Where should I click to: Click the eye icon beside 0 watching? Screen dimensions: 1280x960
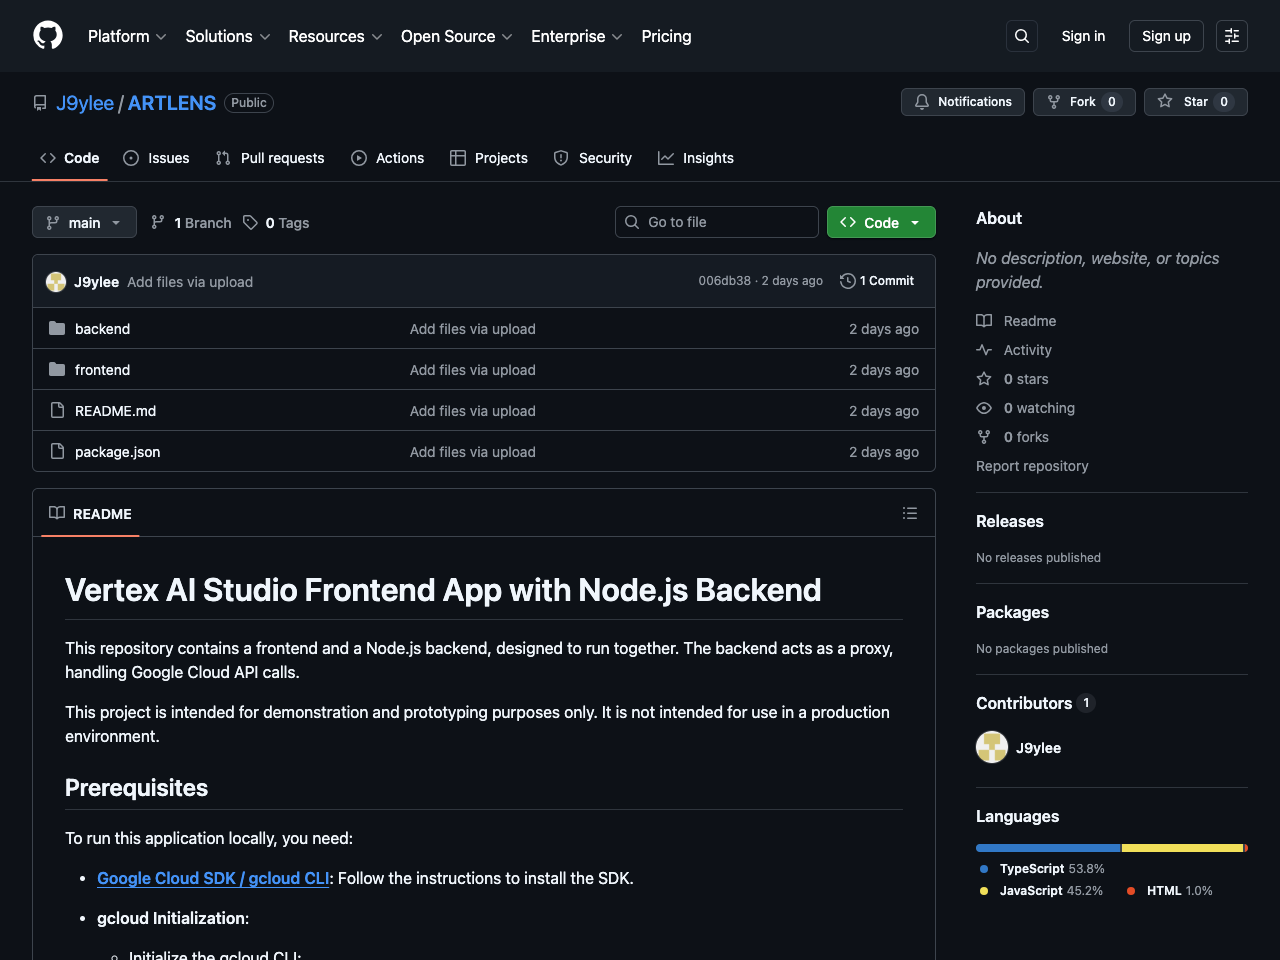(984, 408)
